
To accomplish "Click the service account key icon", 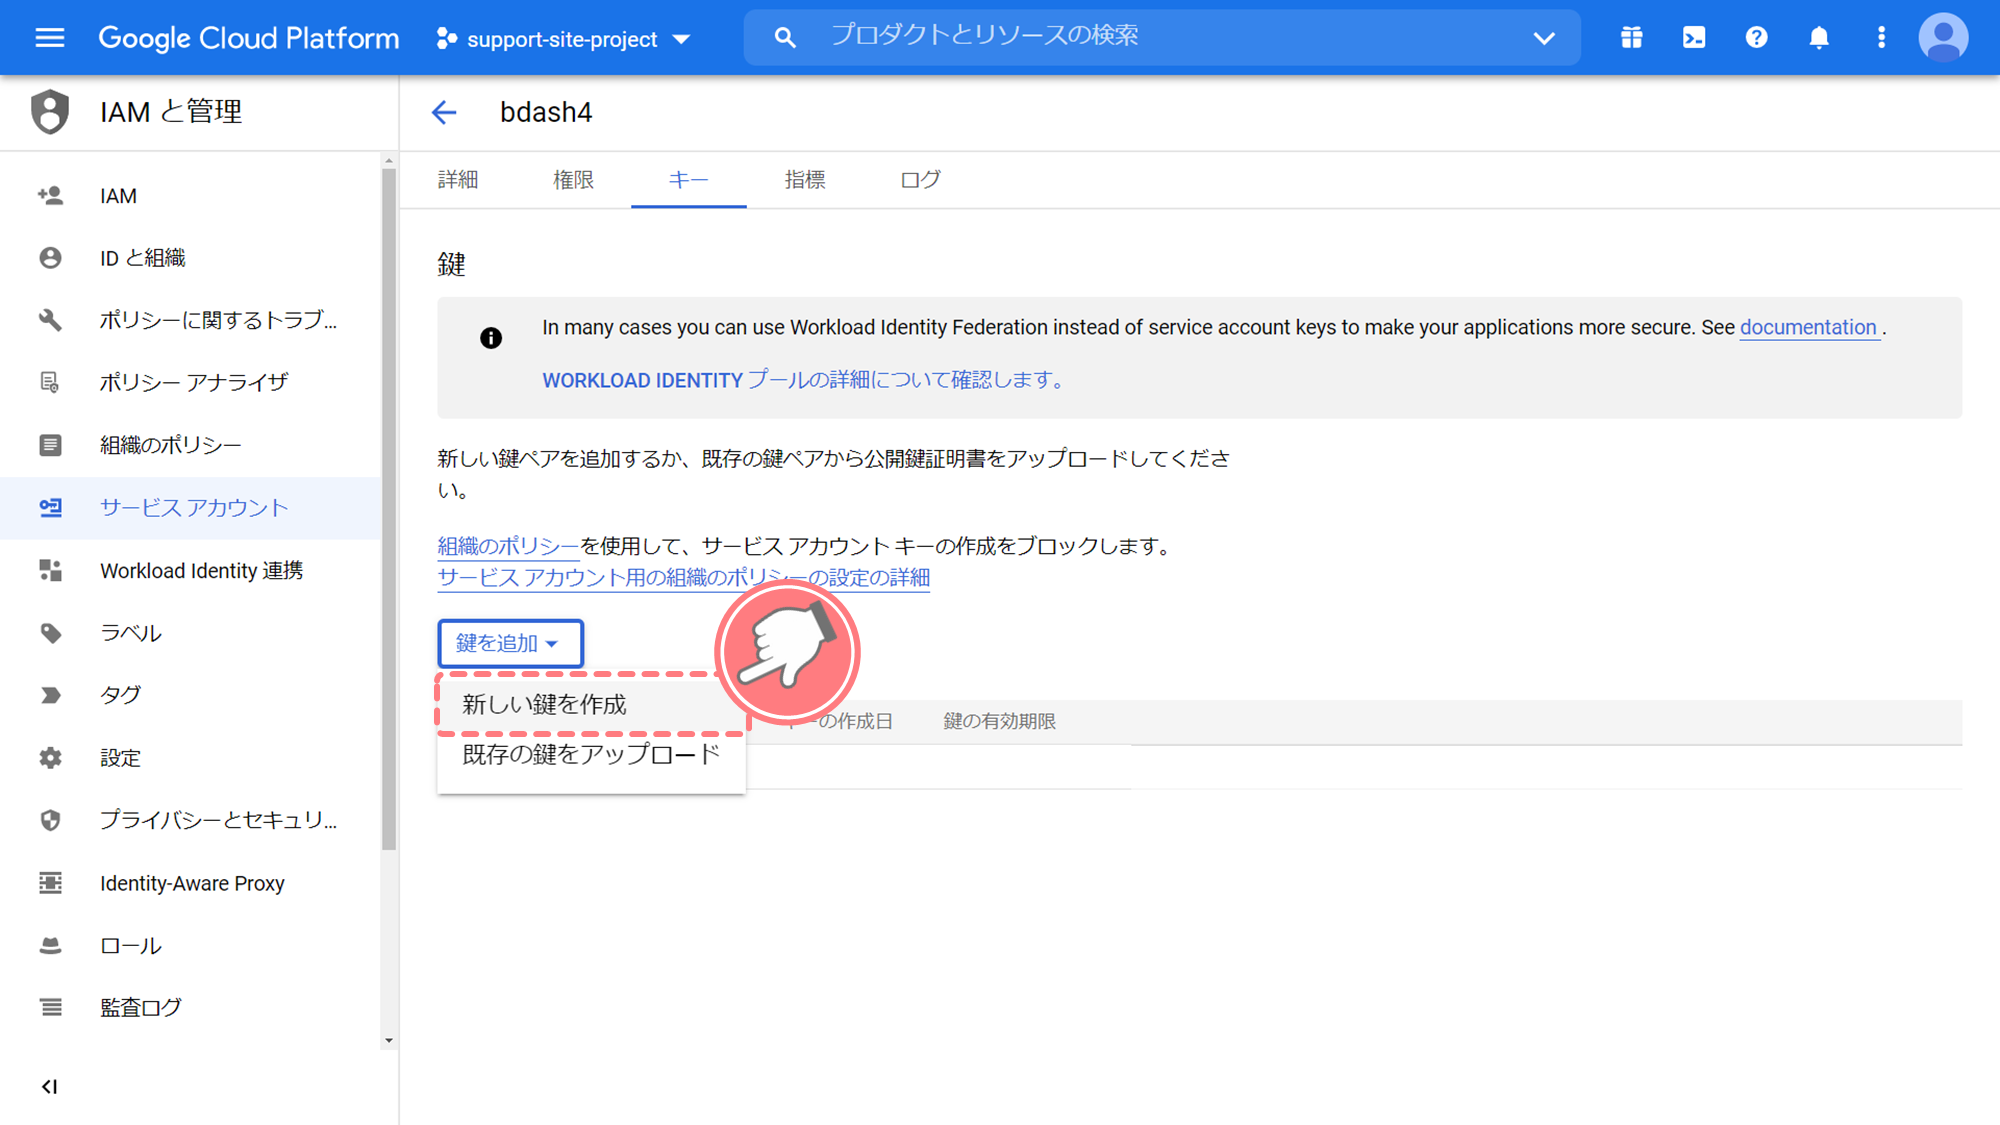I will click(50, 508).
